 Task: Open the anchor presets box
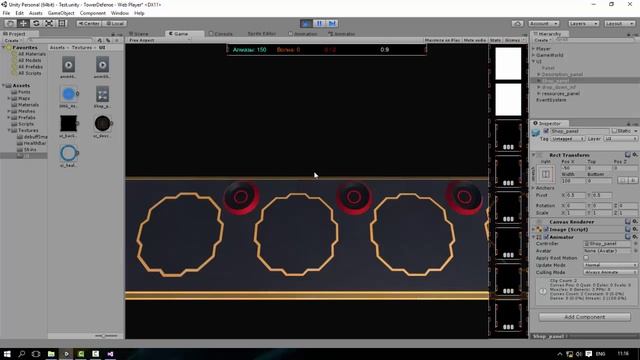click(546, 175)
